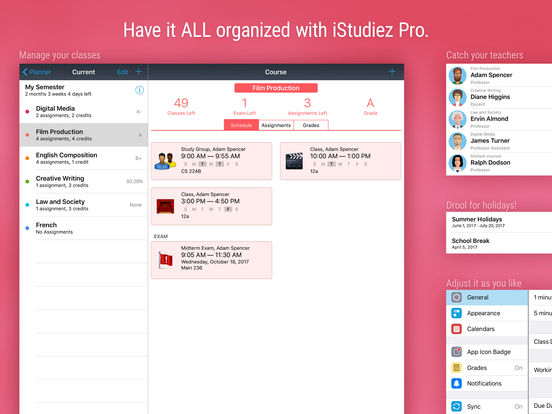Open the My Semester info icon
The image size is (552, 414).
(x=139, y=90)
